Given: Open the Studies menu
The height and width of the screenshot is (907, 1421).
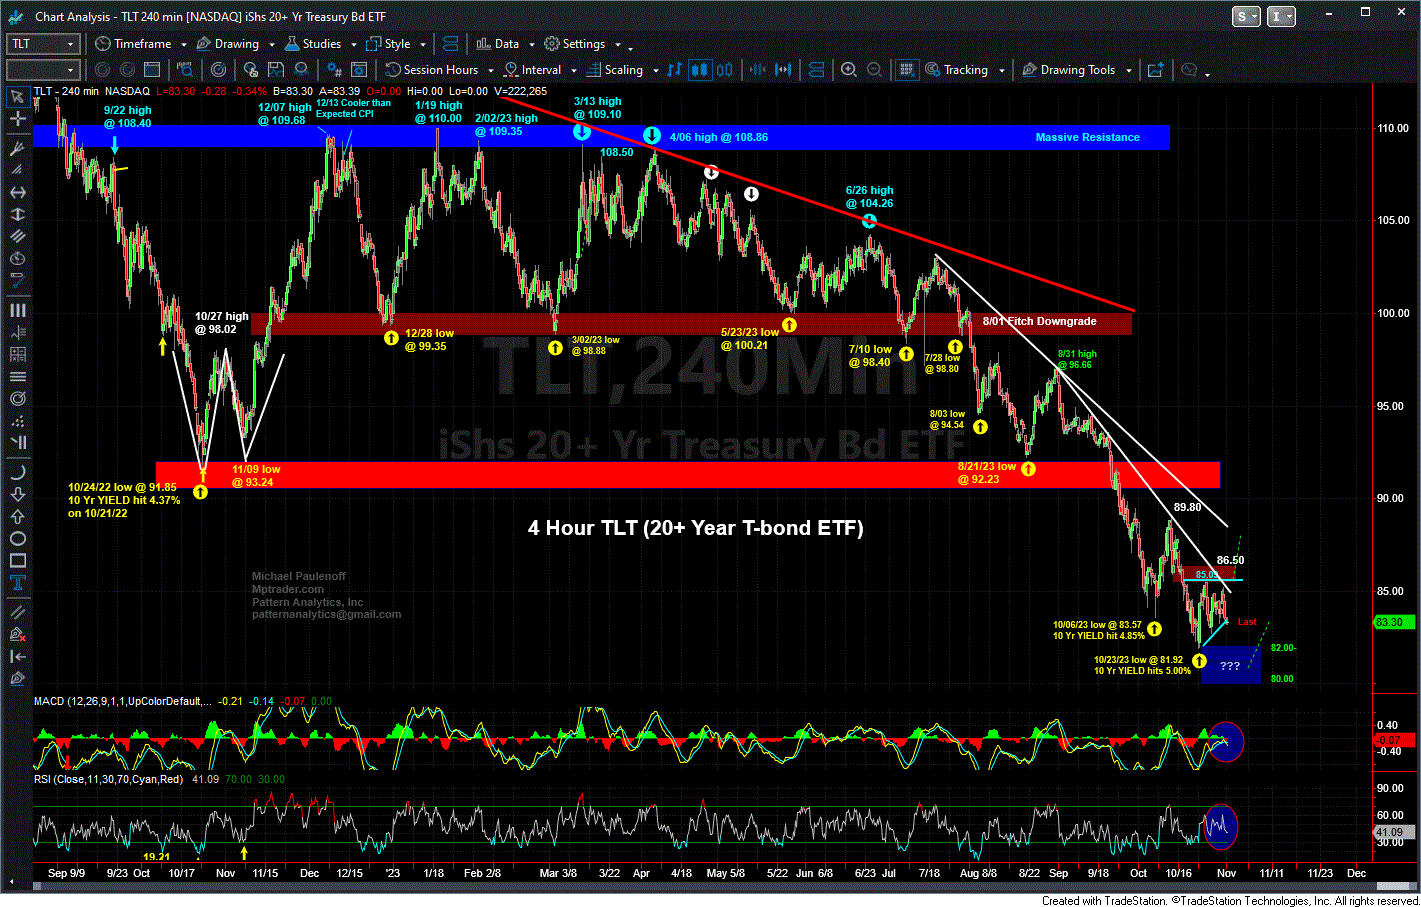Looking at the screenshot, I should 313,44.
